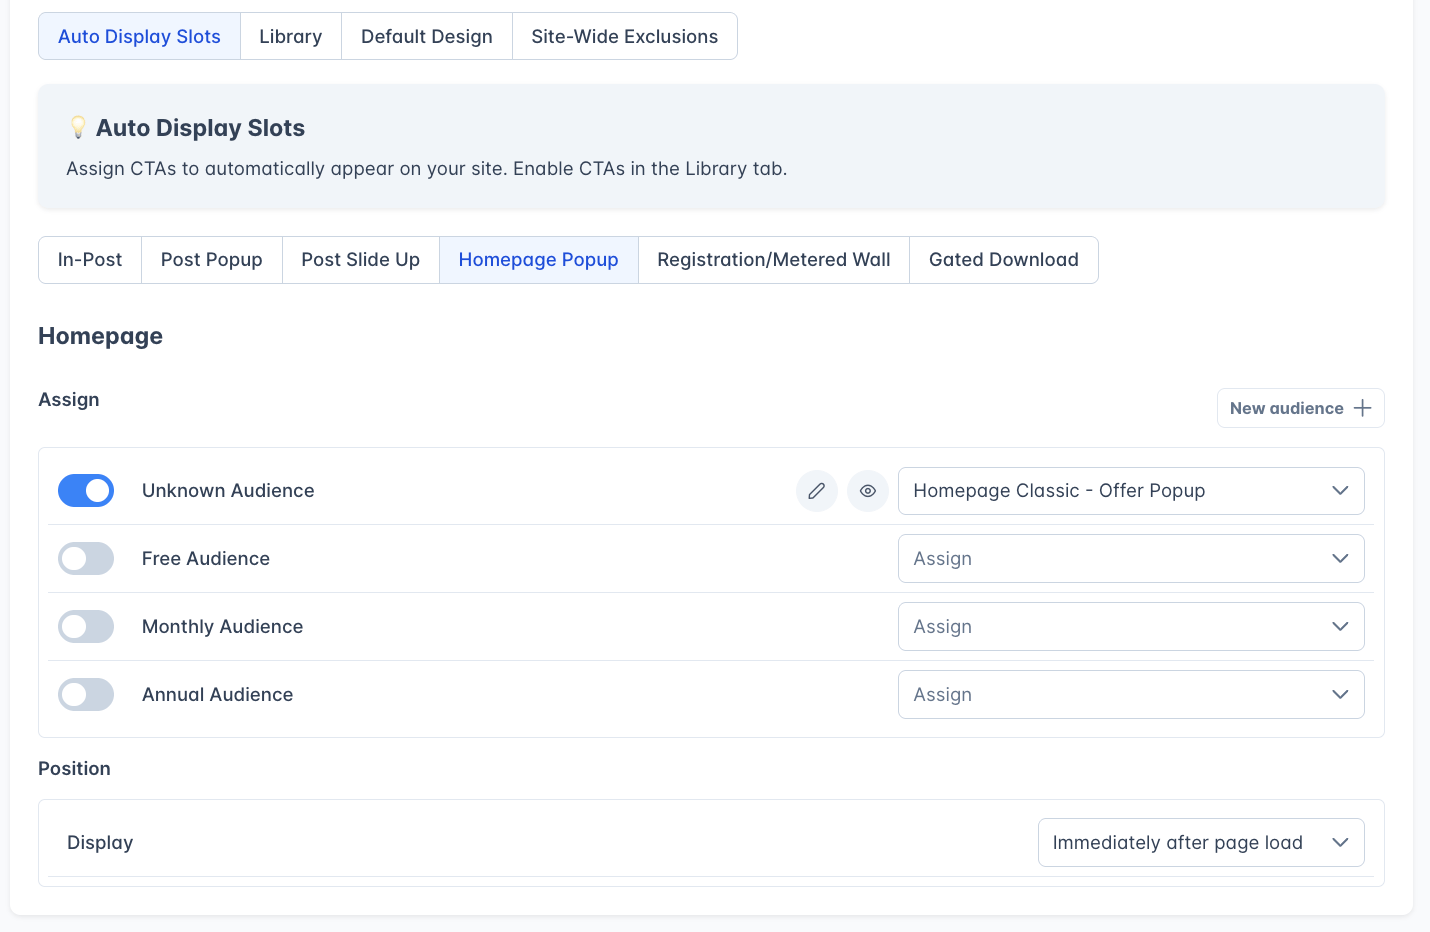
Task: Go to the Default Design tab
Action: [427, 36]
